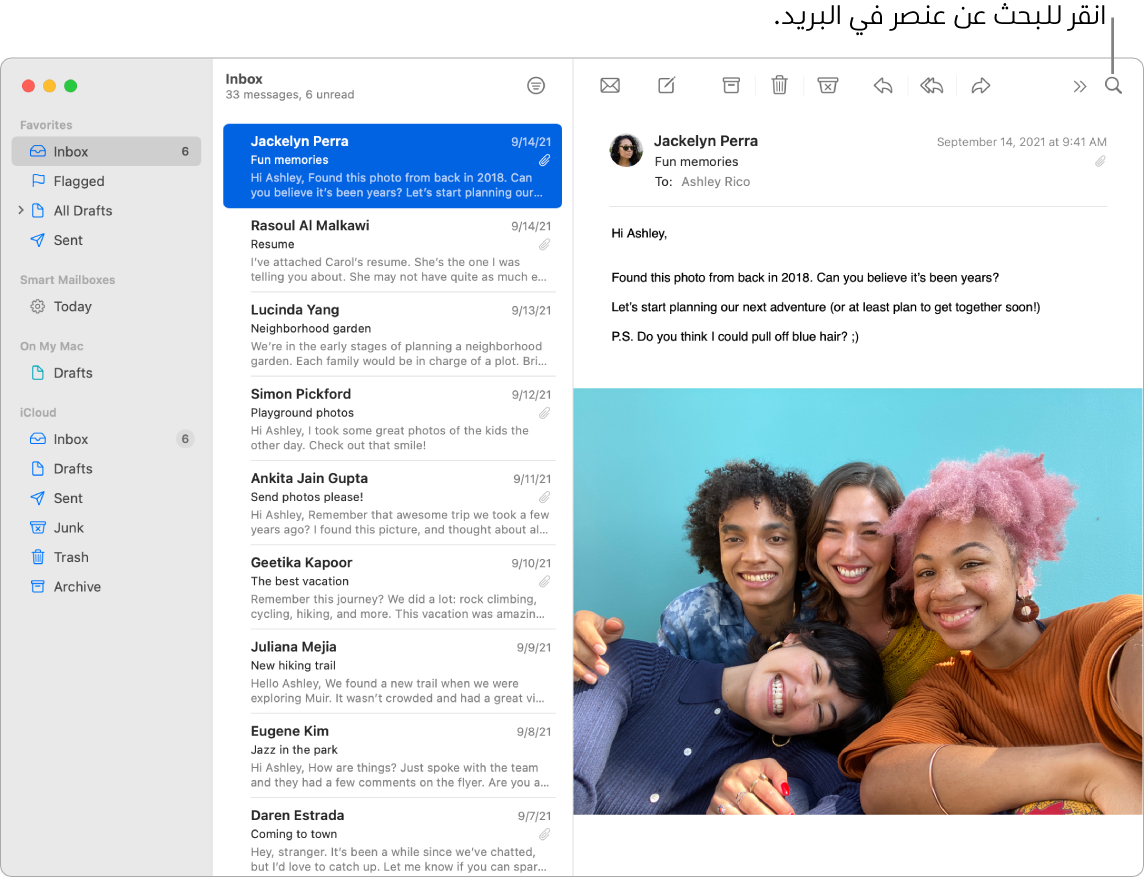
Task: Click paperclip on Simon Pickford message
Action: [544, 413]
